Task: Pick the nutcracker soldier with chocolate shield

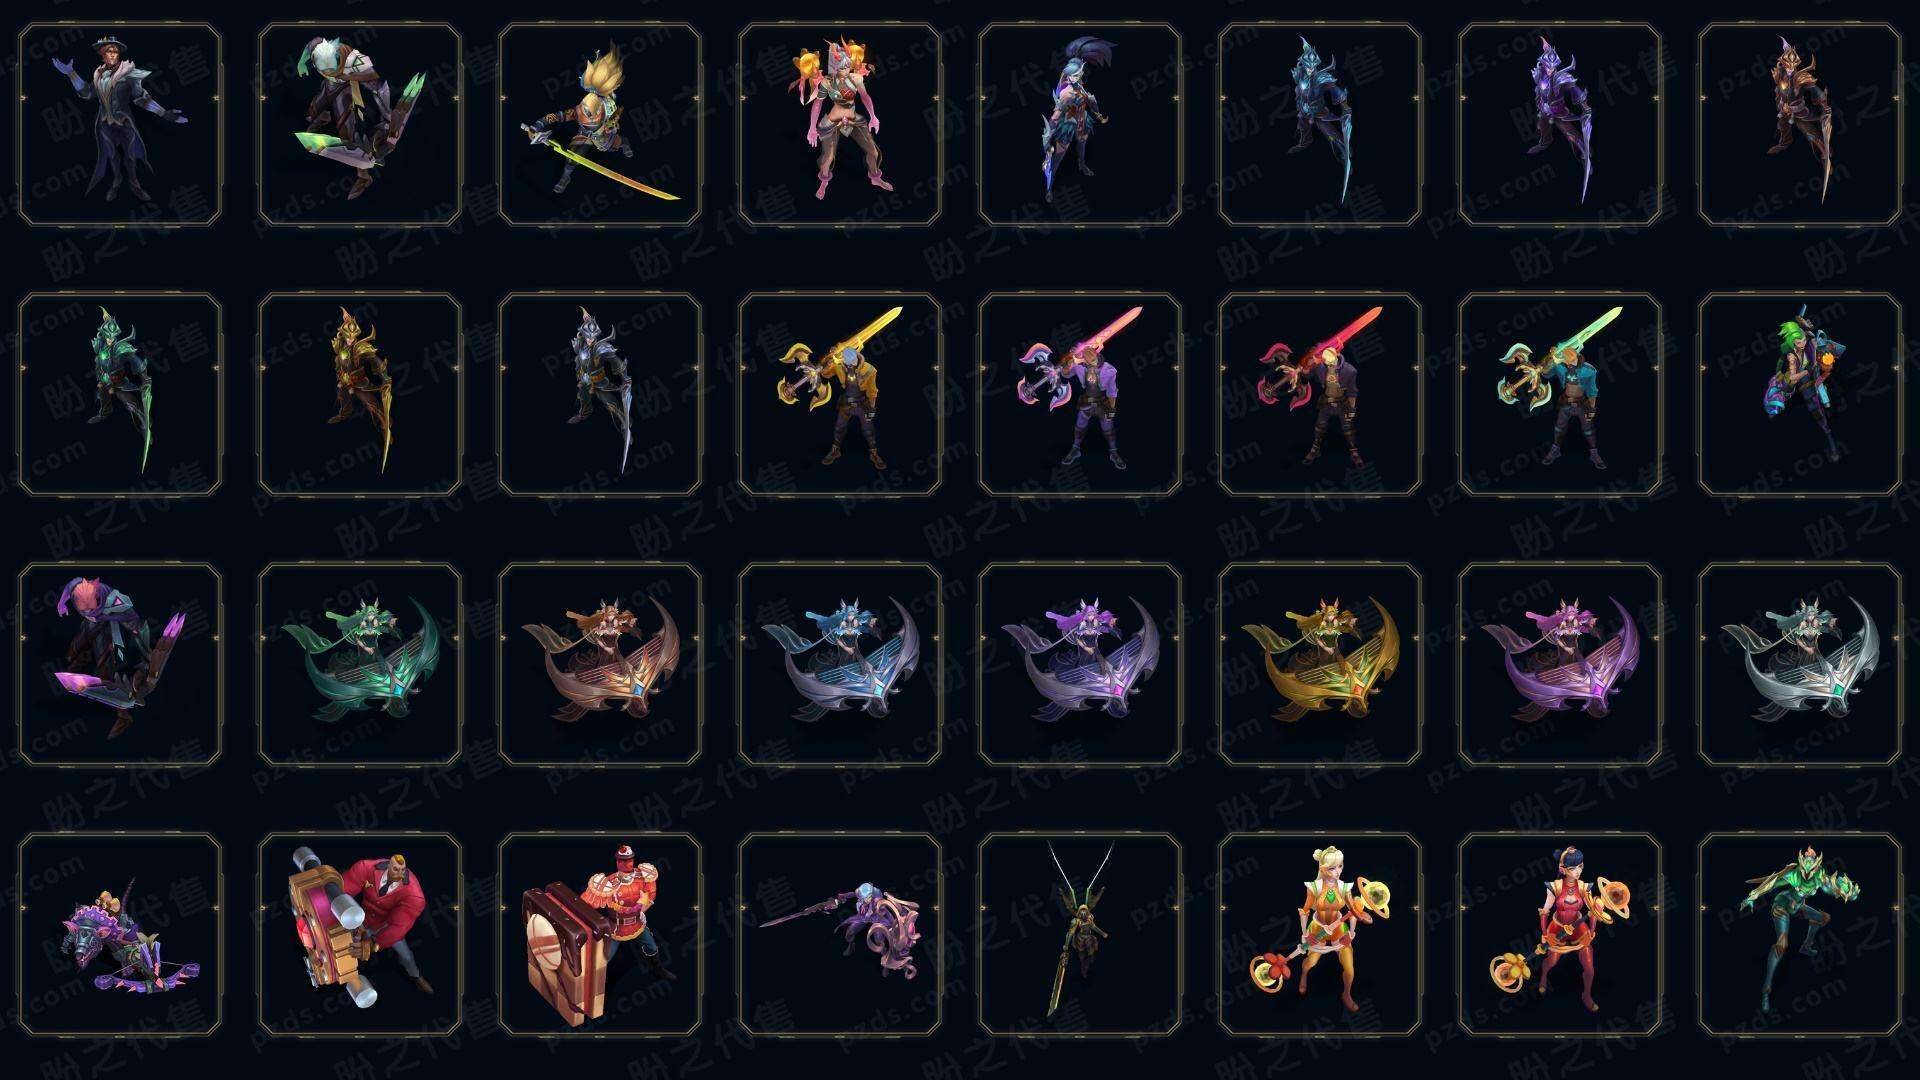Action: [600, 934]
